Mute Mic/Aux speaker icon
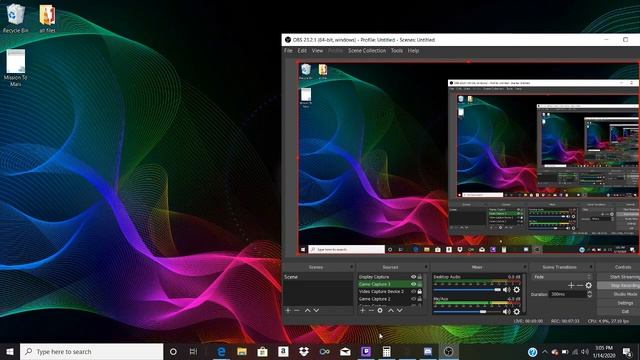640x360 pixels. pyautogui.click(x=507, y=311)
